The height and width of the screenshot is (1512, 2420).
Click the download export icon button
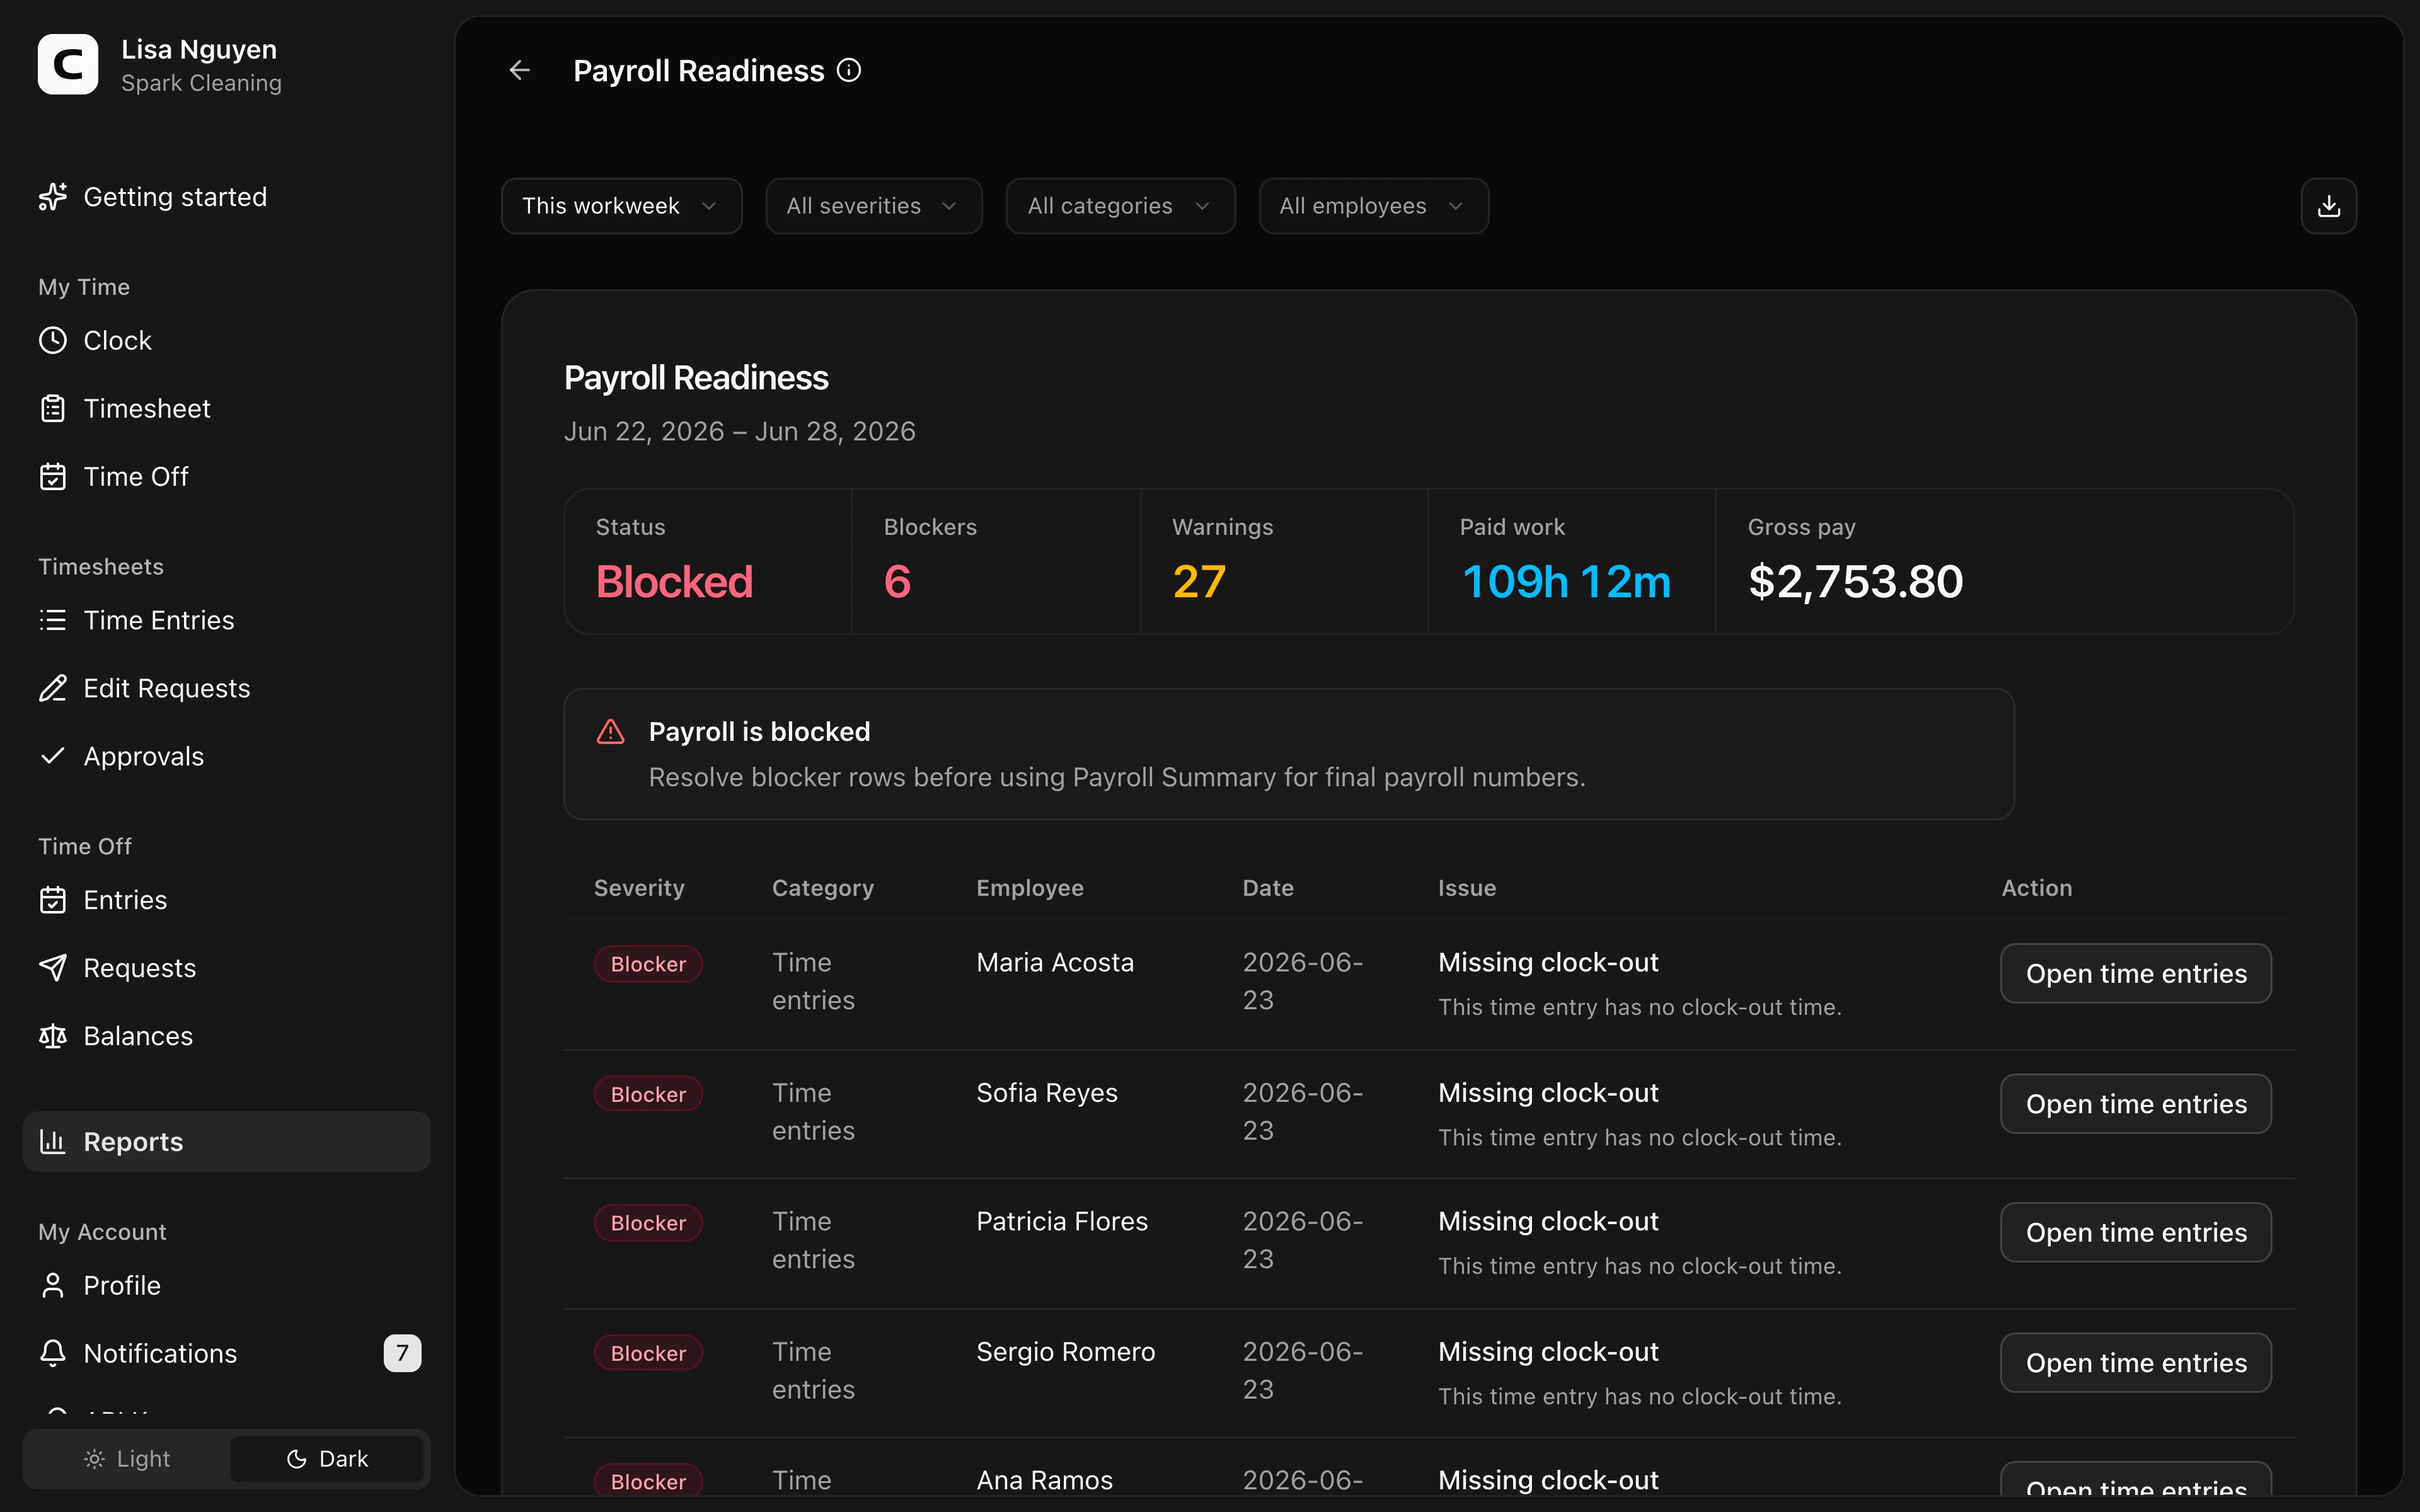[x=2328, y=206]
